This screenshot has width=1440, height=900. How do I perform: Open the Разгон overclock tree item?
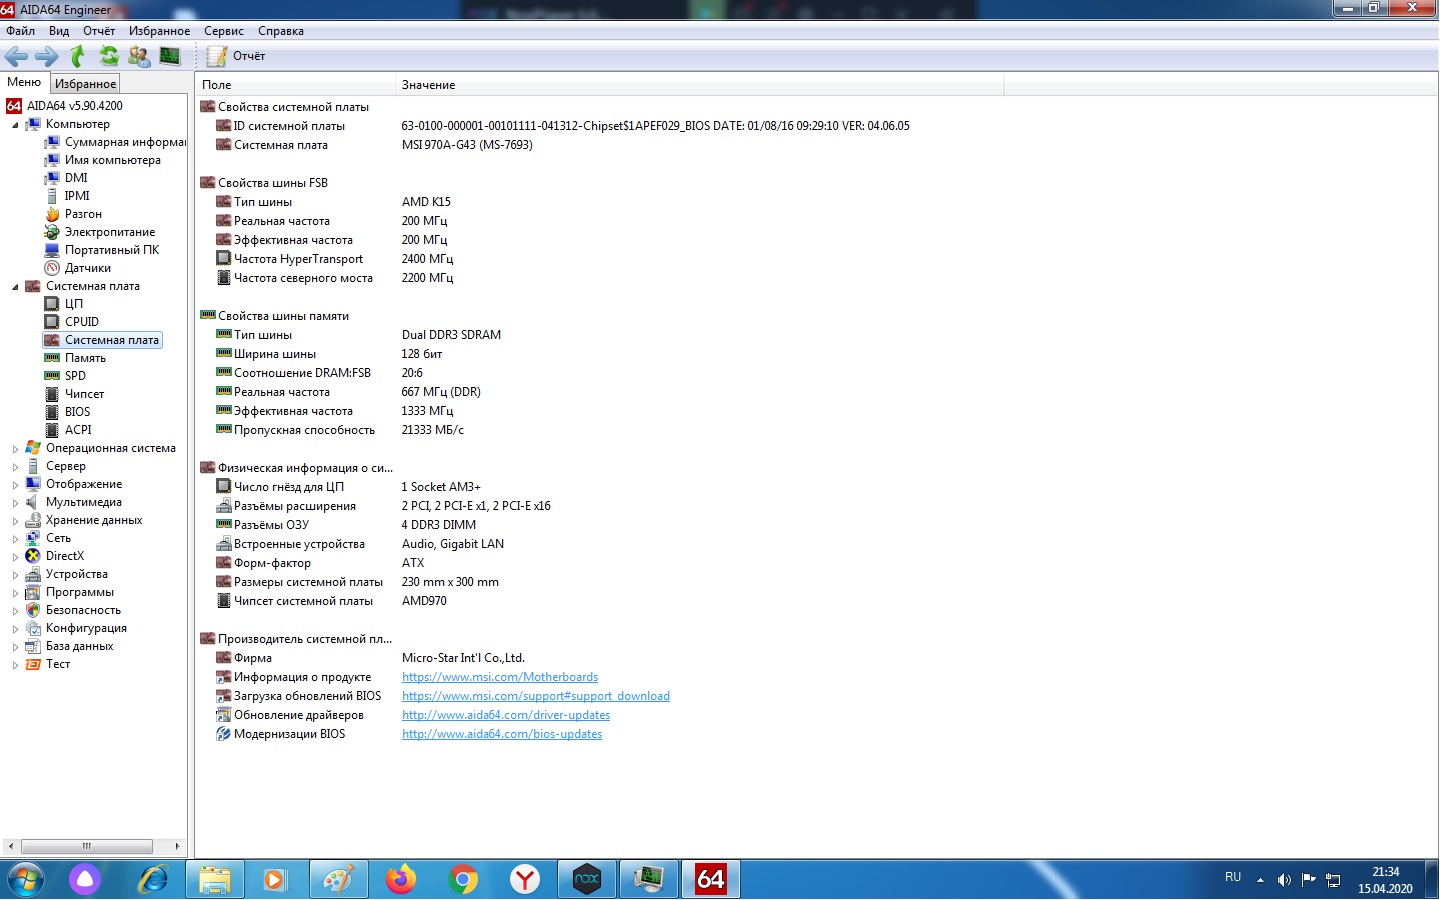[x=83, y=214]
